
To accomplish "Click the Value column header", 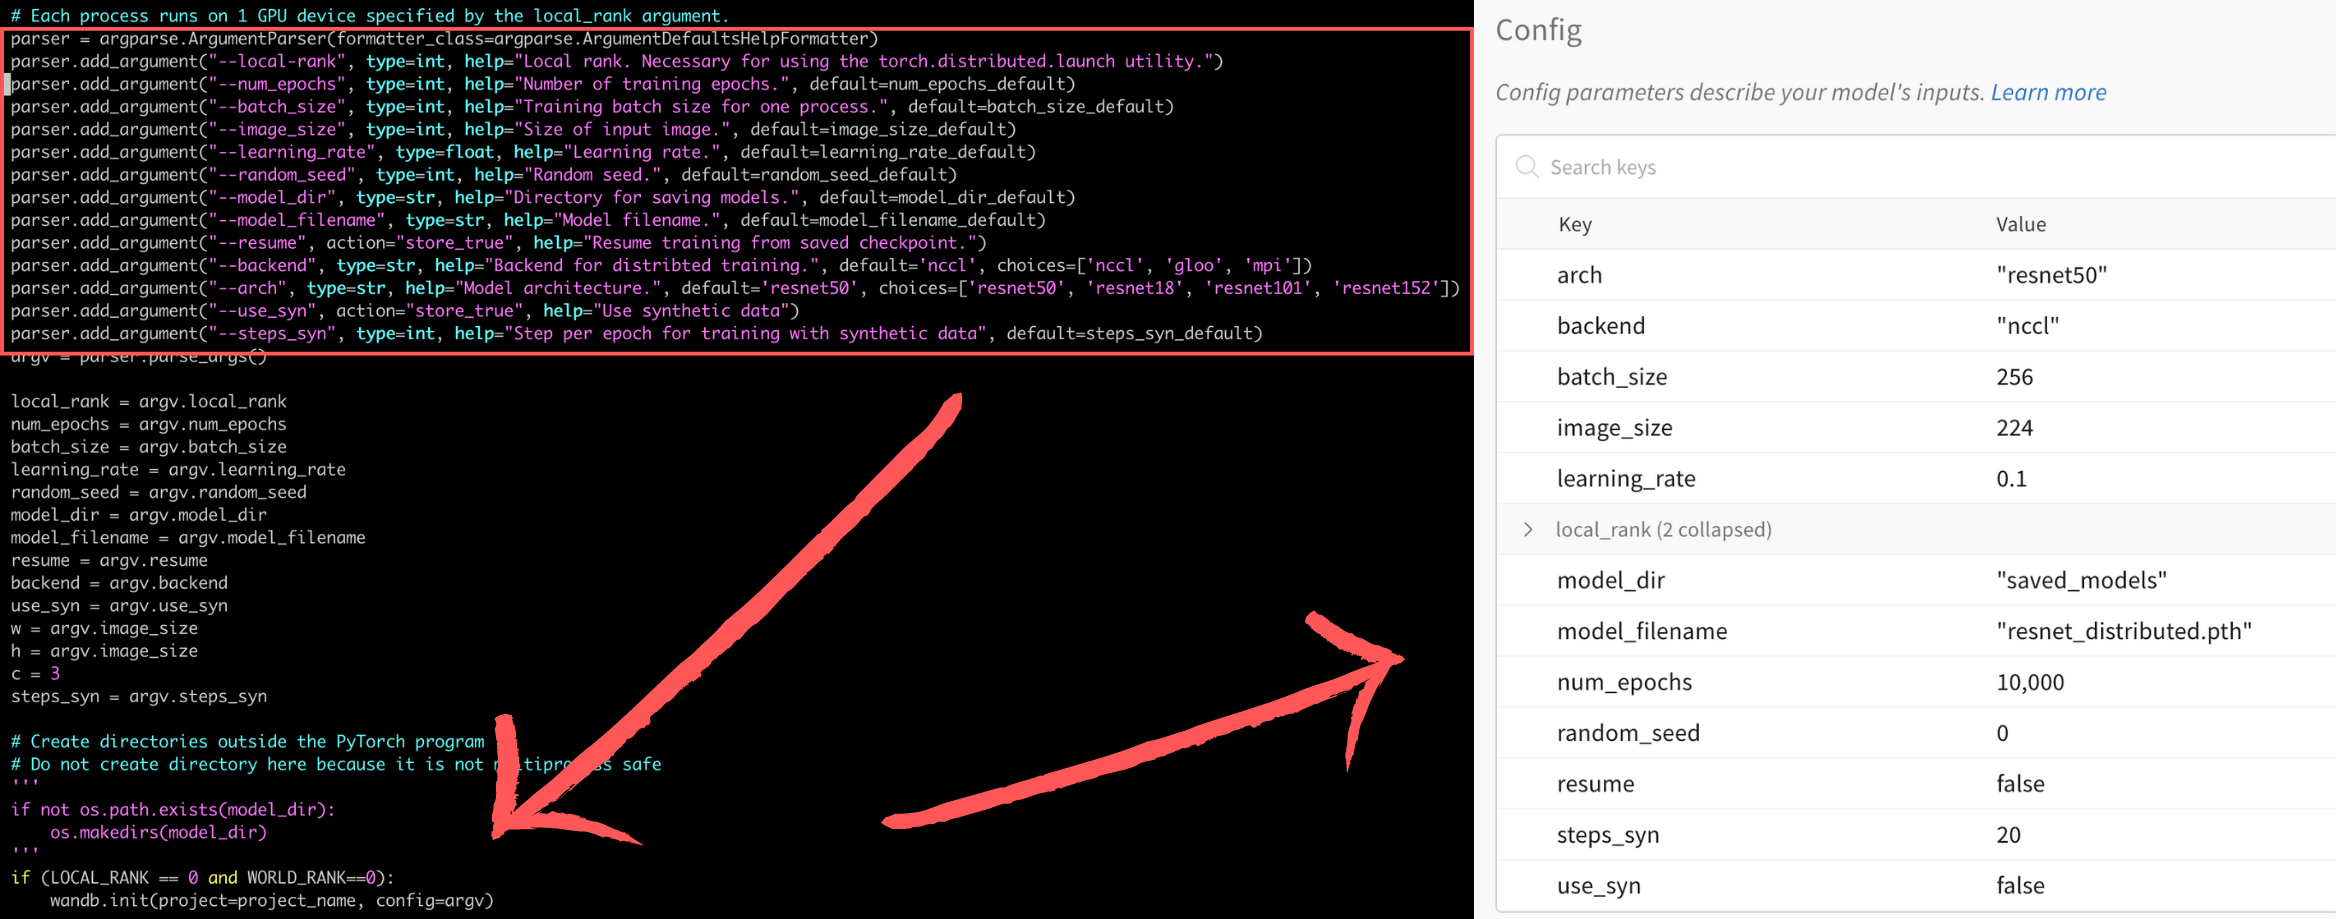I will 2021,224.
